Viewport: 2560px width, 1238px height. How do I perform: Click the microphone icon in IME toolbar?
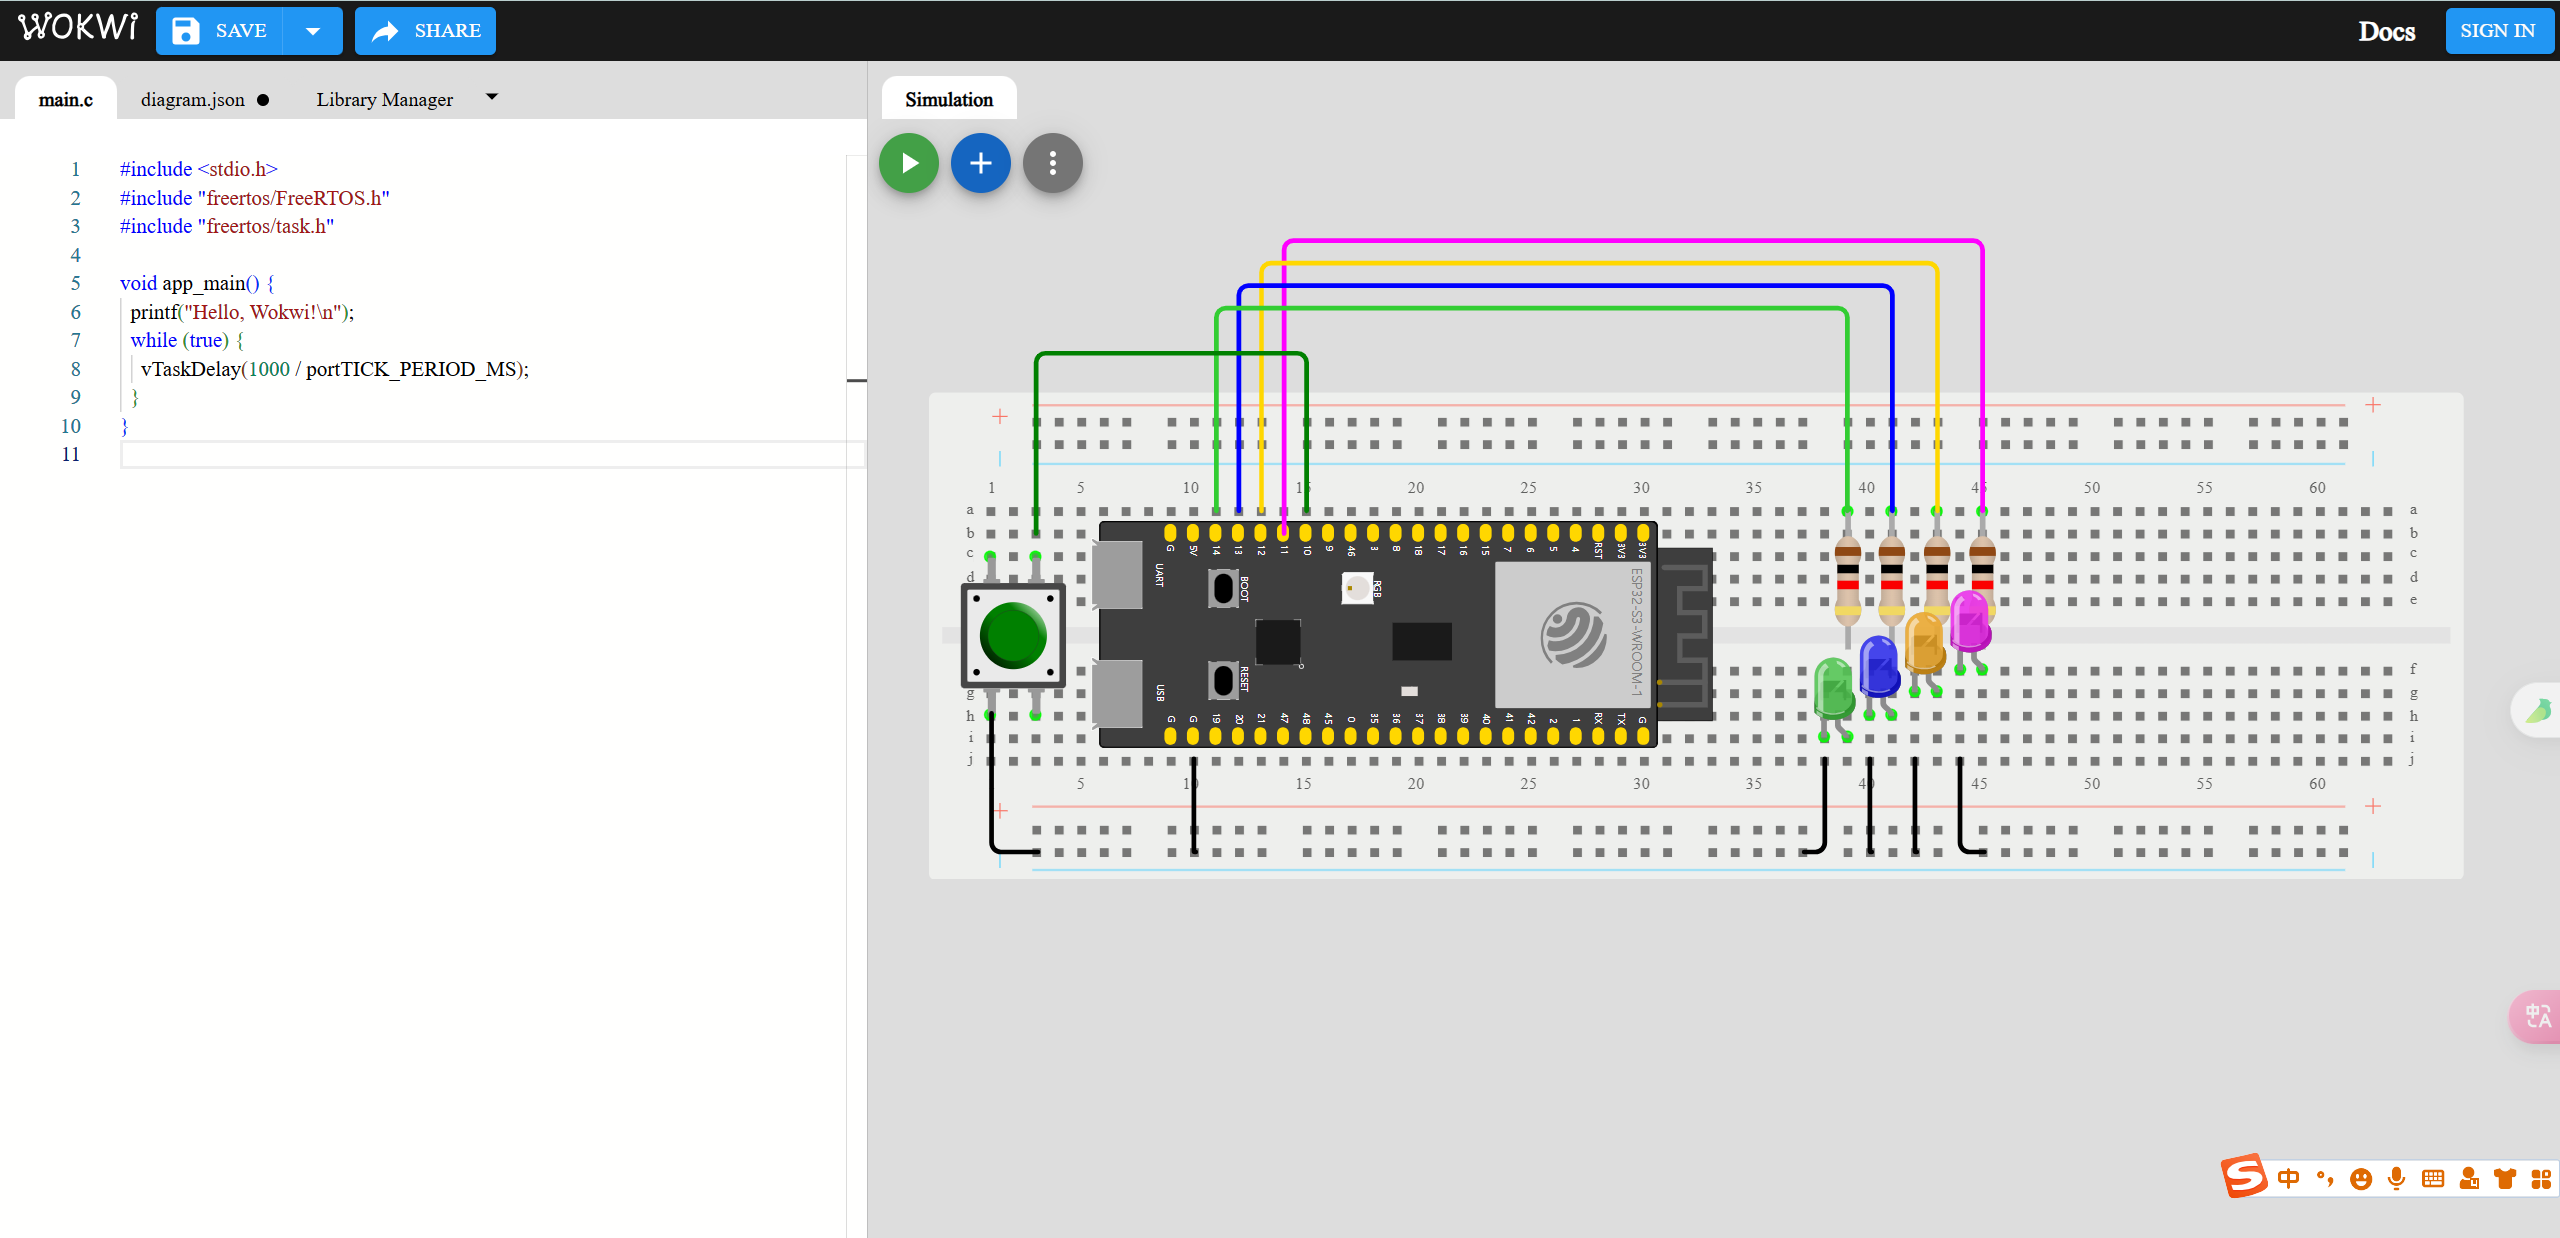point(2396,1178)
